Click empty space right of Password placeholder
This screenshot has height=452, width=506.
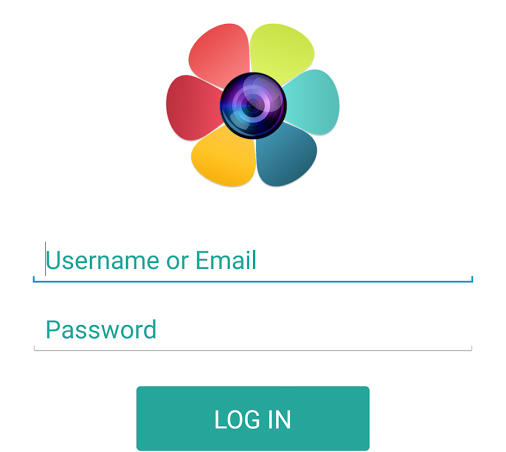(x=313, y=330)
